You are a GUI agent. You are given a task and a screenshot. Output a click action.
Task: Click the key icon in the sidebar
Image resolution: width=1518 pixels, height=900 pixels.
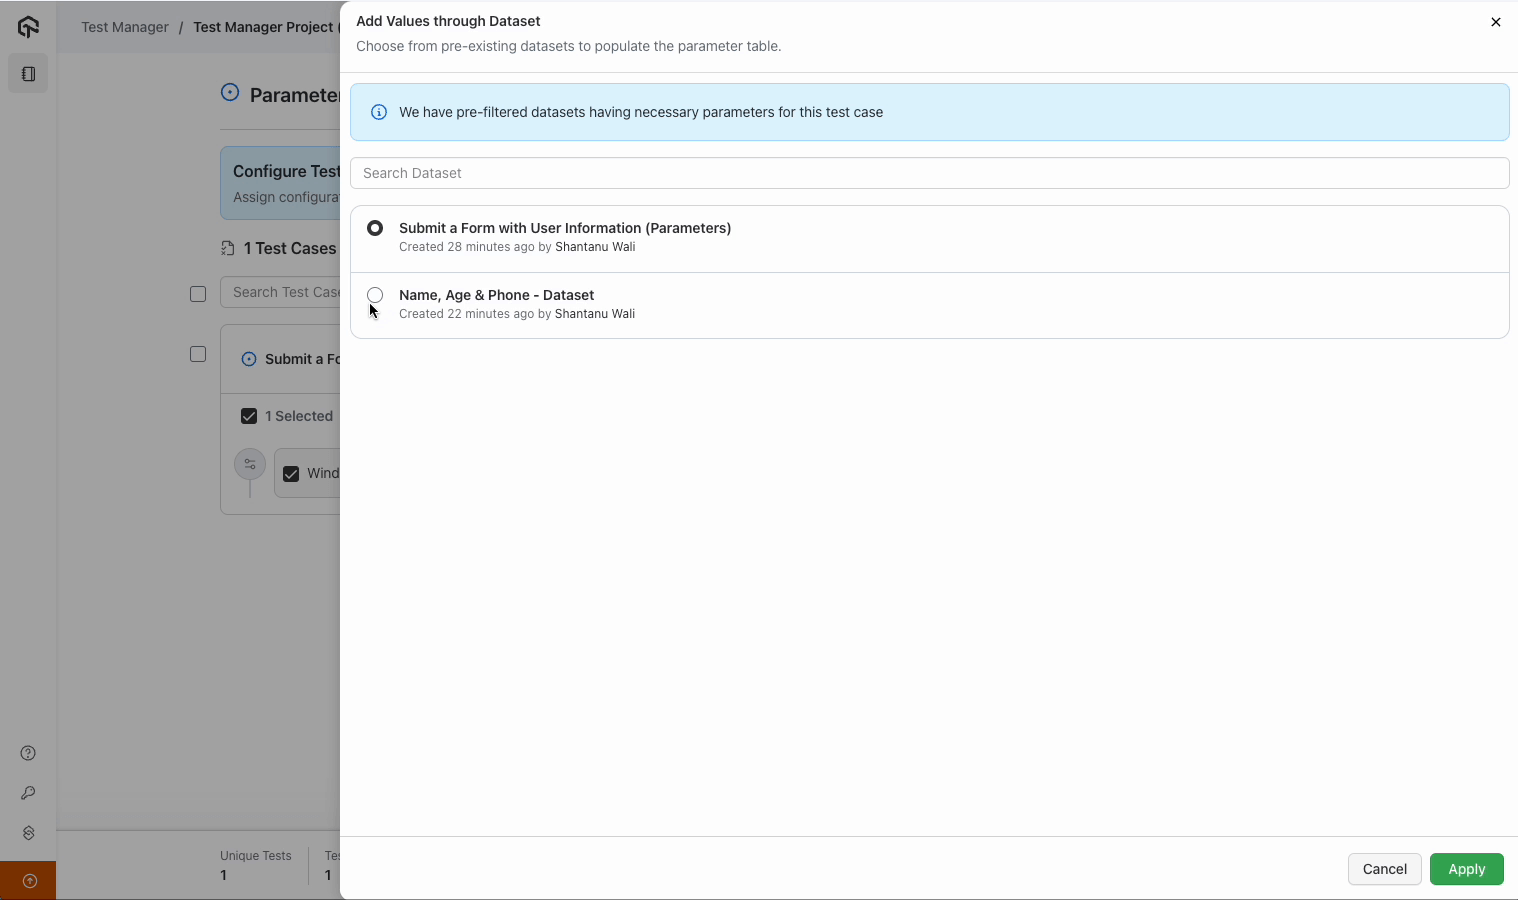coord(28,793)
